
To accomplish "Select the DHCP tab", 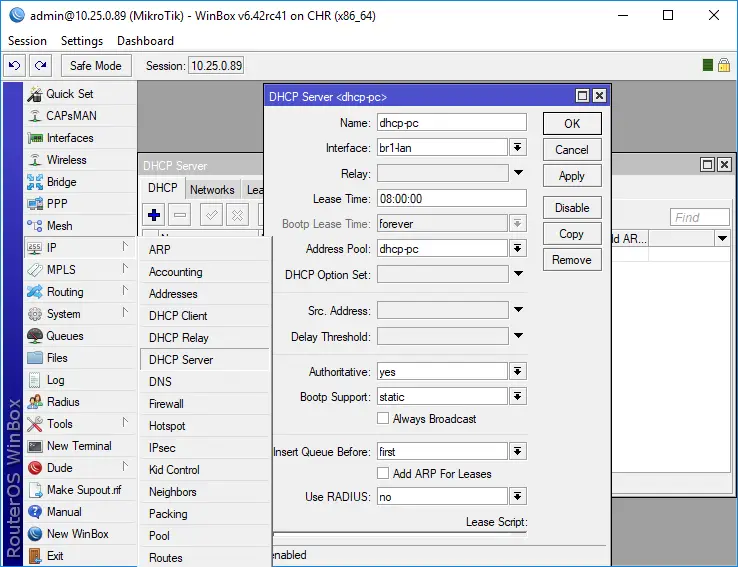I will click(163, 188).
